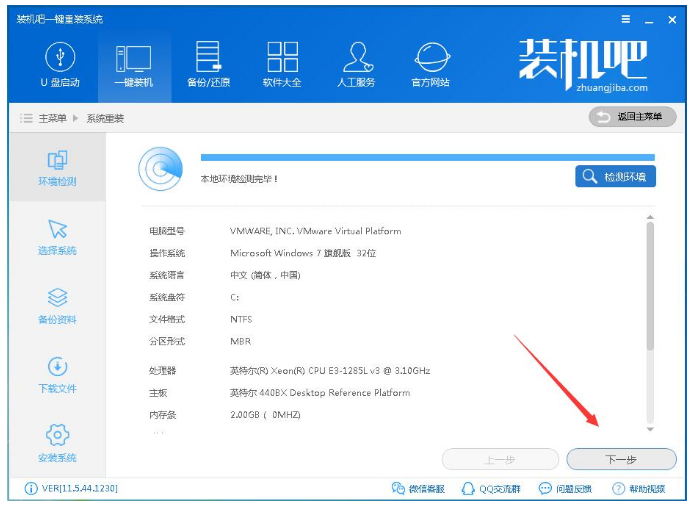Open 备份/还原 backup and restore

pos(208,65)
